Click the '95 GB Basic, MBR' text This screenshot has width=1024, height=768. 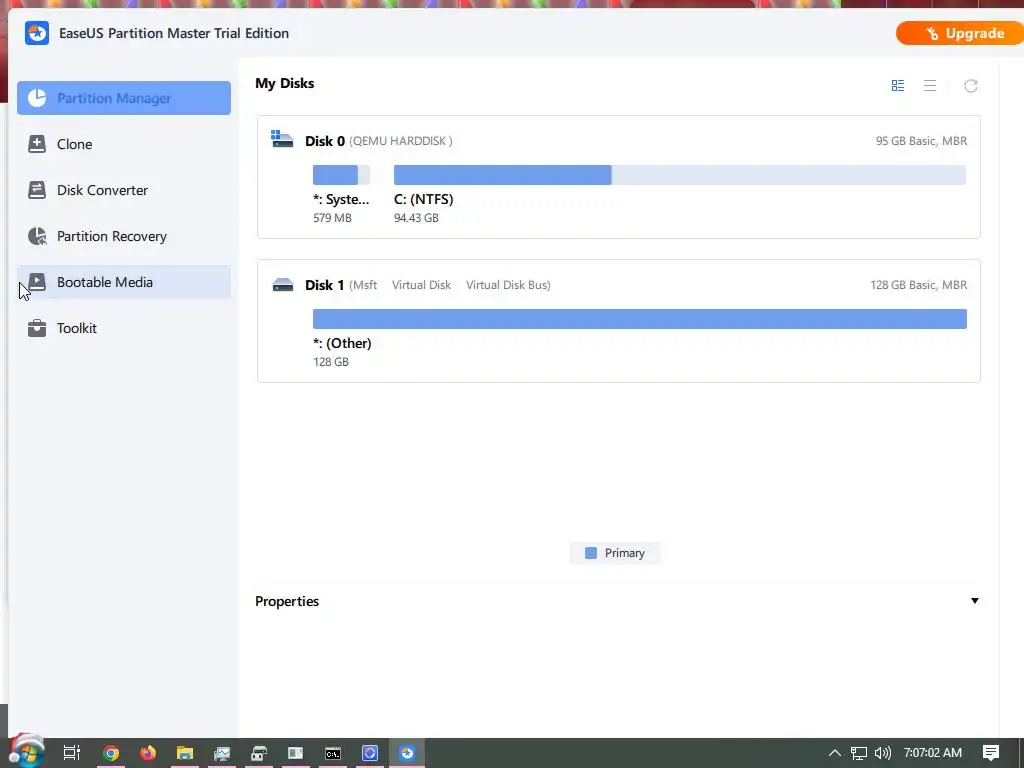tap(921, 141)
